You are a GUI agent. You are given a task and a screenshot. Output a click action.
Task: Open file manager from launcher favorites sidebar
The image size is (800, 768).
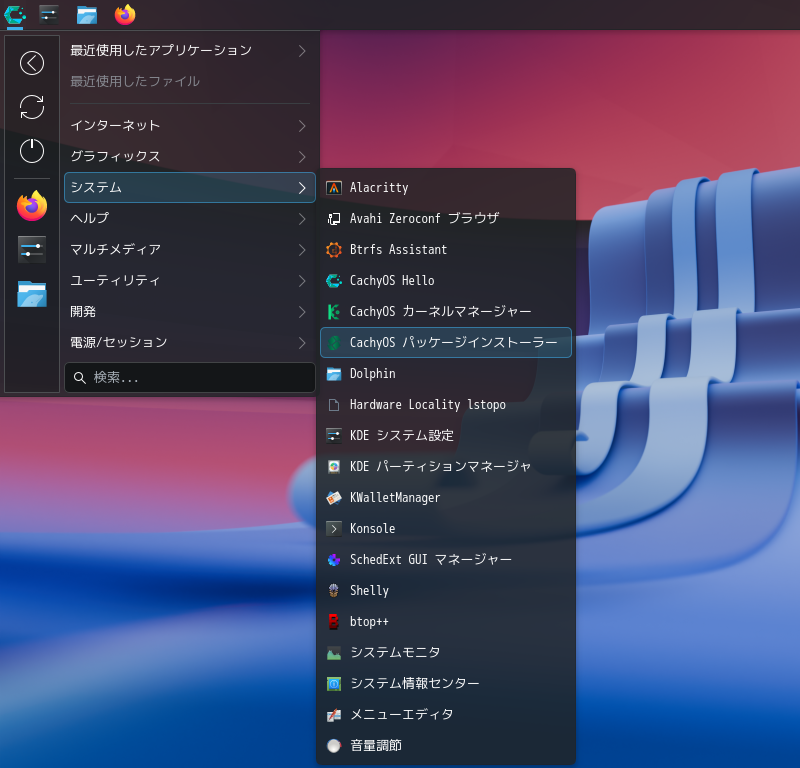point(32,294)
